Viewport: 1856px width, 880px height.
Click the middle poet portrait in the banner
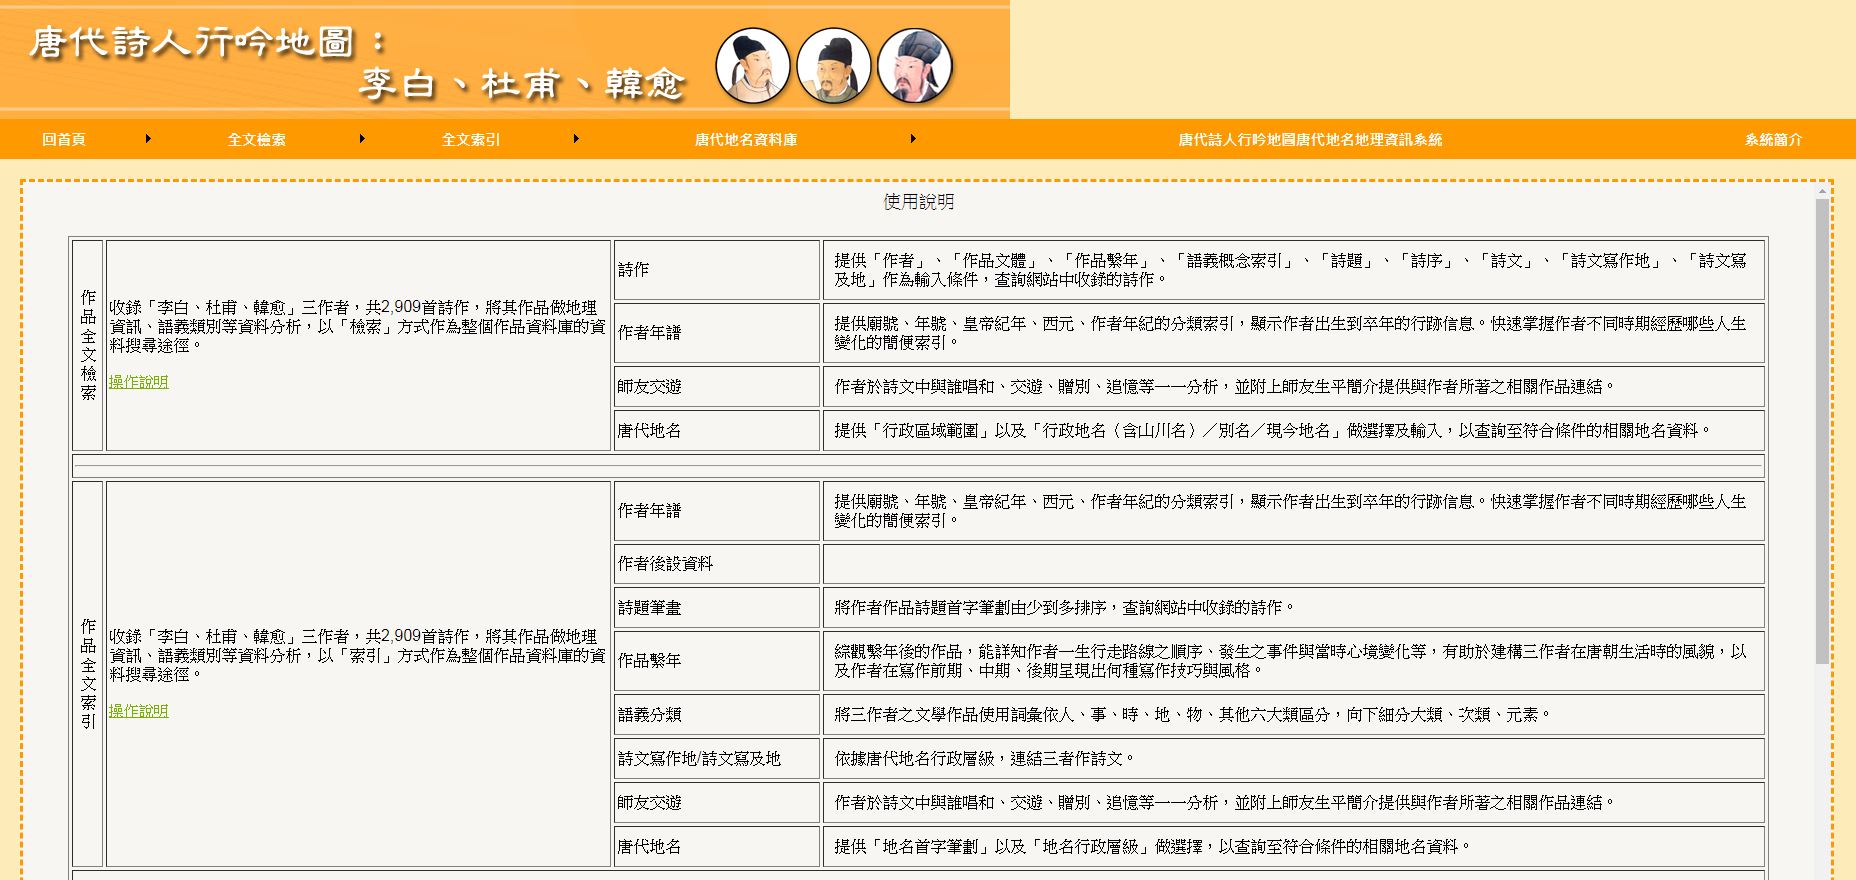coord(833,66)
